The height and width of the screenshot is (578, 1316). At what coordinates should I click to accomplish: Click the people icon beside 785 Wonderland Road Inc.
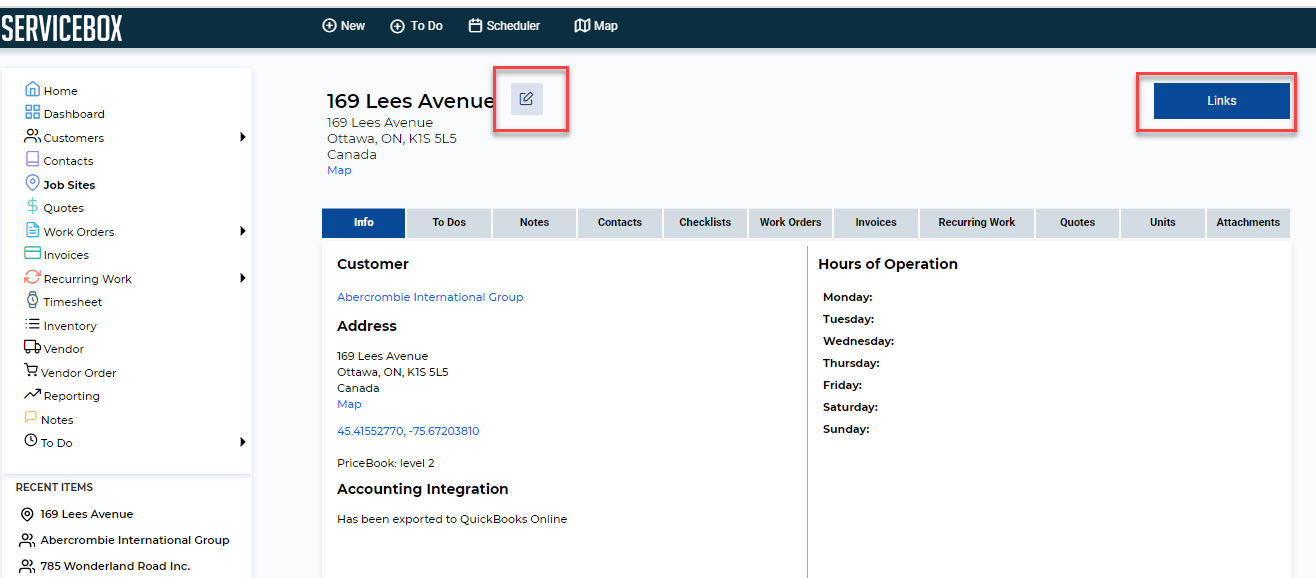point(27,566)
